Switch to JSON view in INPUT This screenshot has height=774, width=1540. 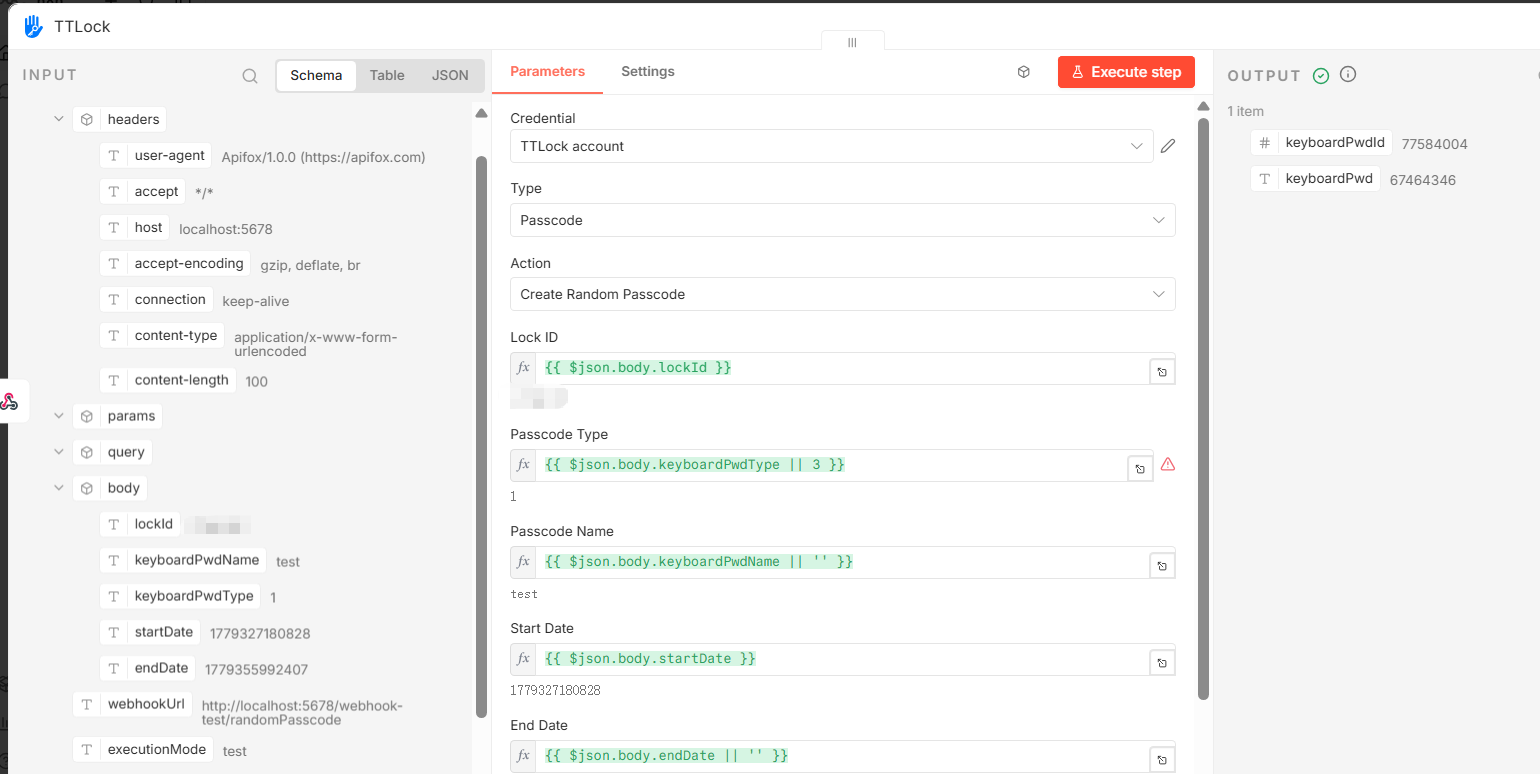450,76
